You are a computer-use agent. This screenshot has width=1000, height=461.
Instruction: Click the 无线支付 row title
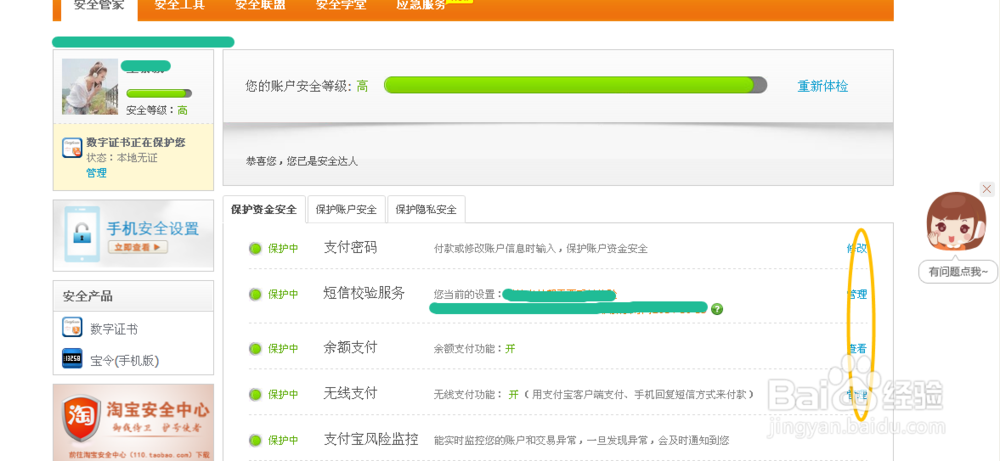click(350, 393)
